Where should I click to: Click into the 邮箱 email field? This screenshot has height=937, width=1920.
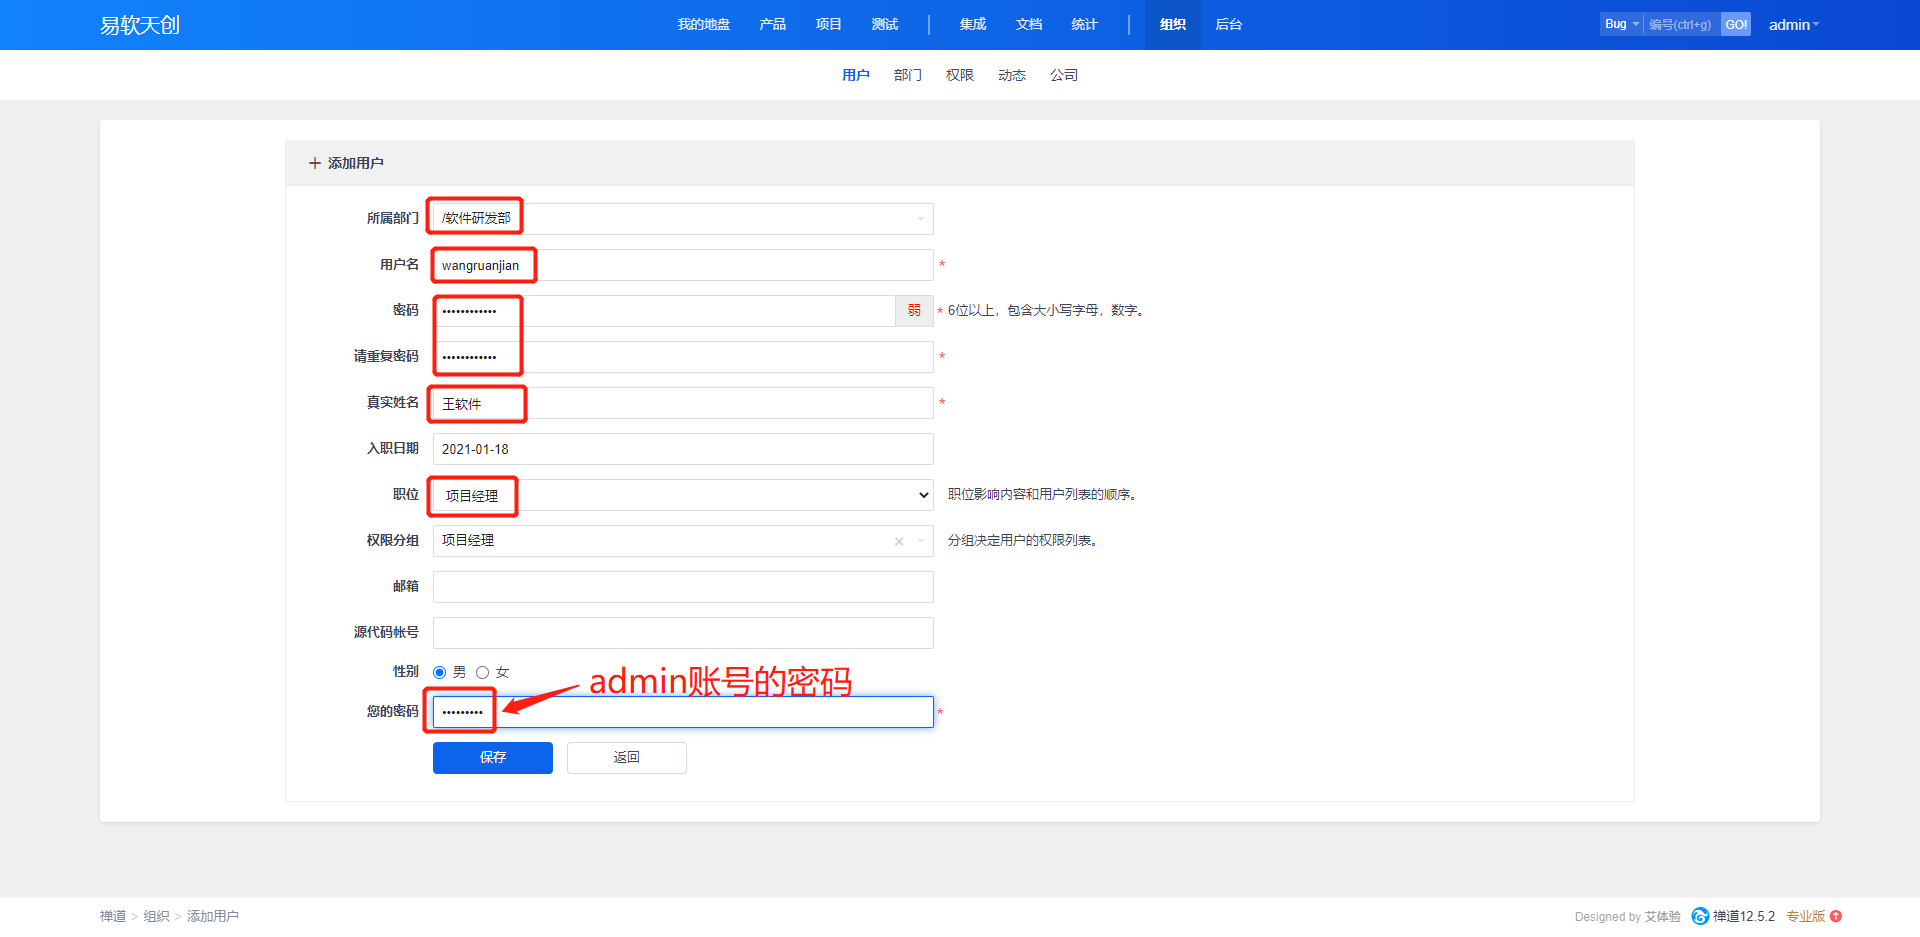(x=683, y=587)
